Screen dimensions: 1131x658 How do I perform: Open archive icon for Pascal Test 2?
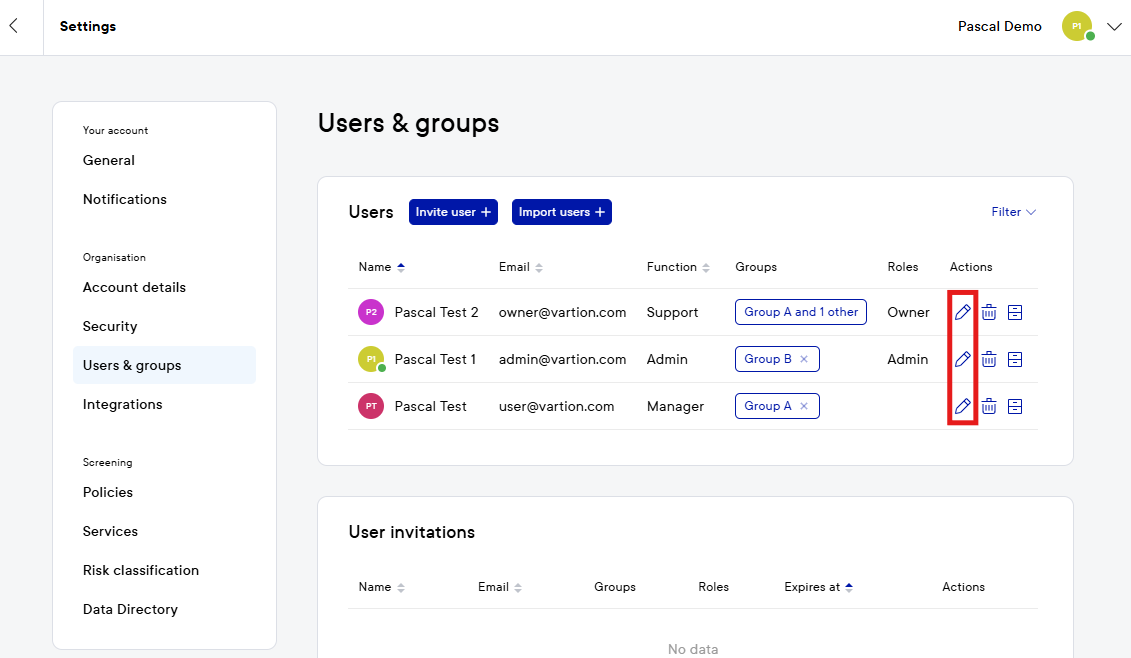pos(1015,312)
